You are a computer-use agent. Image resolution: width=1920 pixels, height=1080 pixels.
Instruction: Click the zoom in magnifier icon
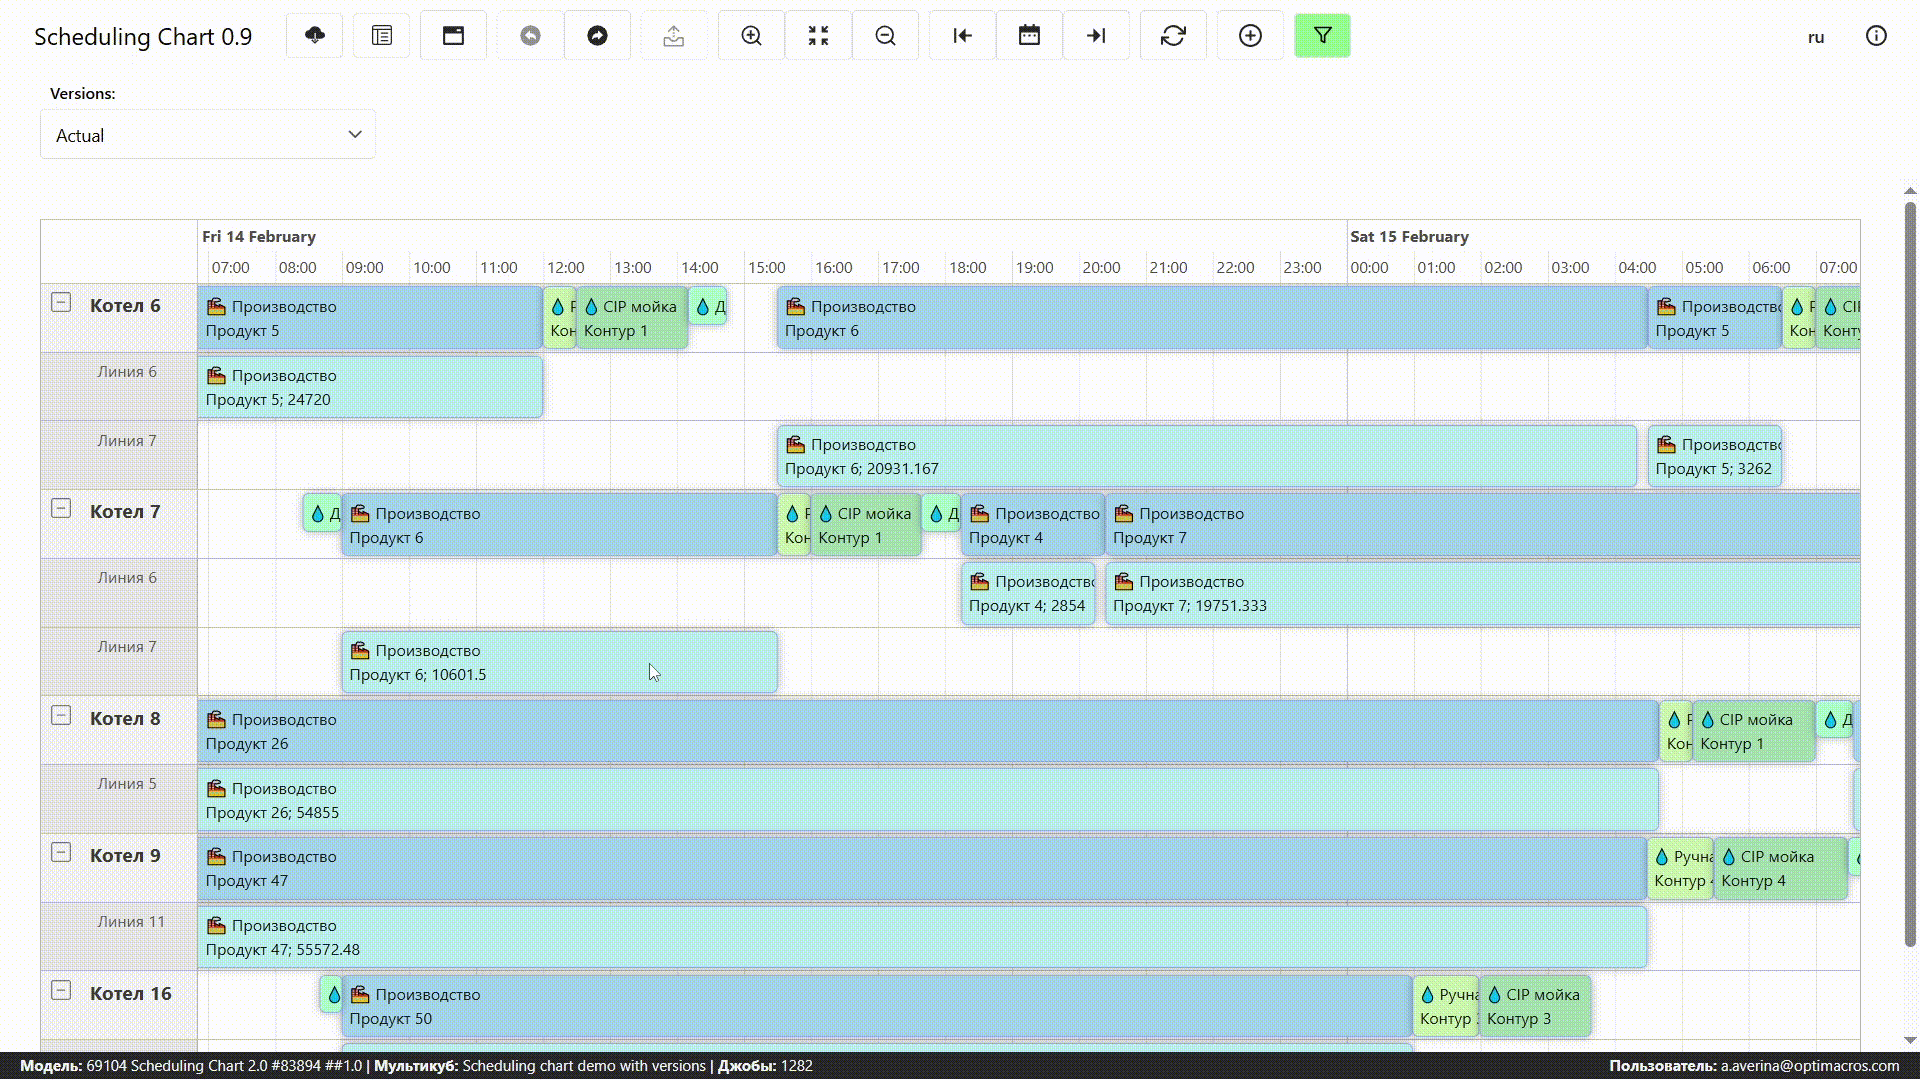pos(751,36)
